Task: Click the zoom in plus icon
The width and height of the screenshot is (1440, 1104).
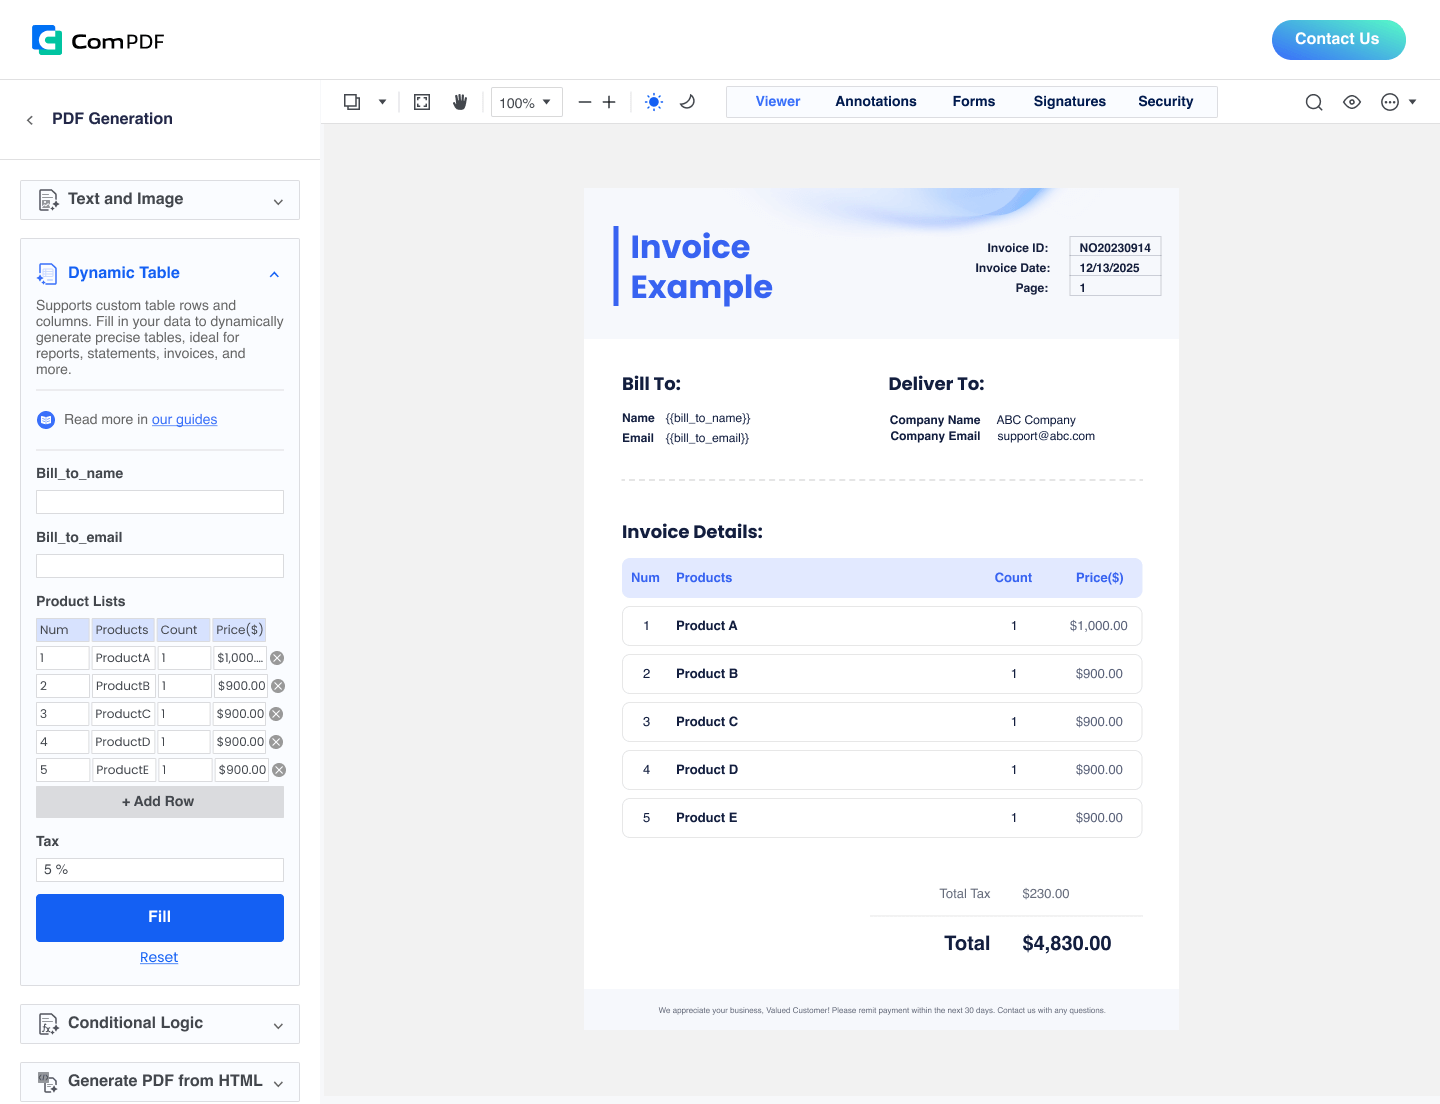Action: tap(609, 102)
